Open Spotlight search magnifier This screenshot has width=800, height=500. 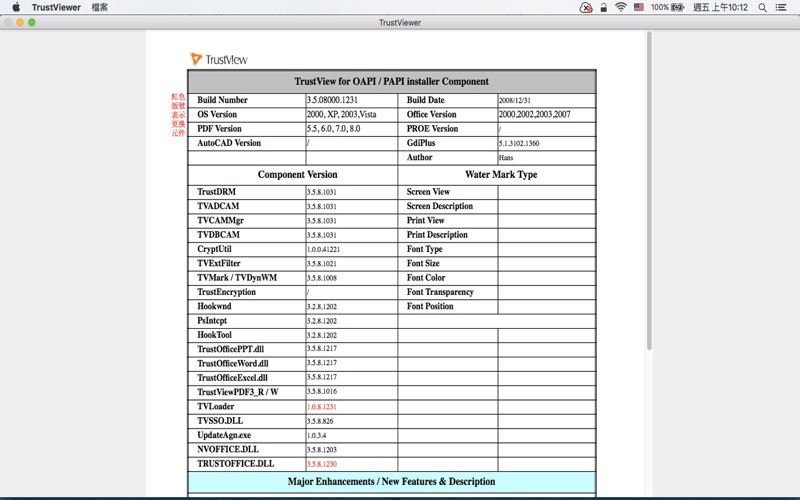tap(762, 7)
